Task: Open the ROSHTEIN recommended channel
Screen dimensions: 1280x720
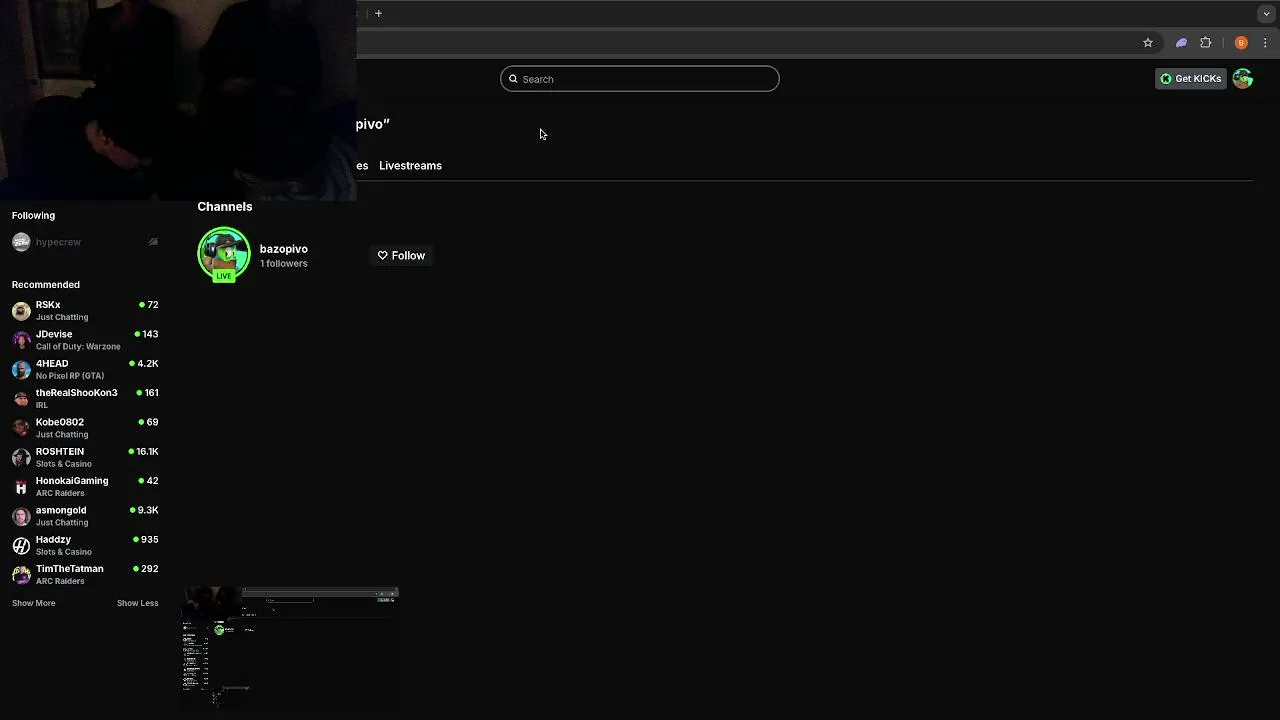Action: [85, 457]
